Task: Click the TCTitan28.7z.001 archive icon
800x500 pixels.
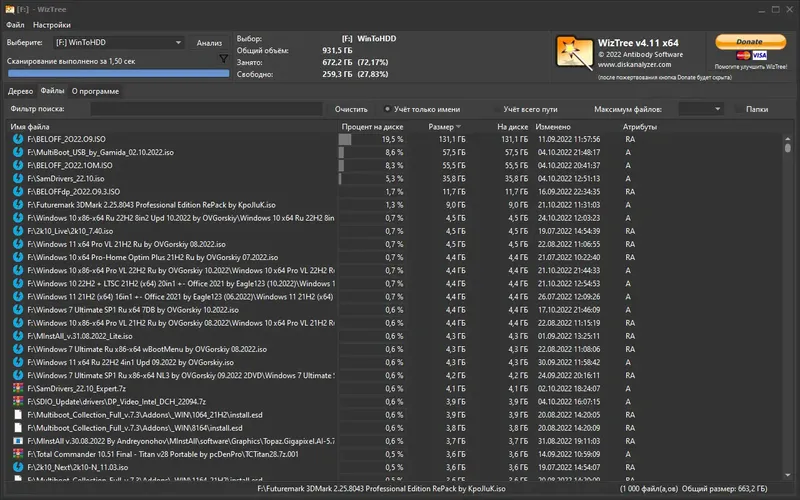Action: point(18,454)
